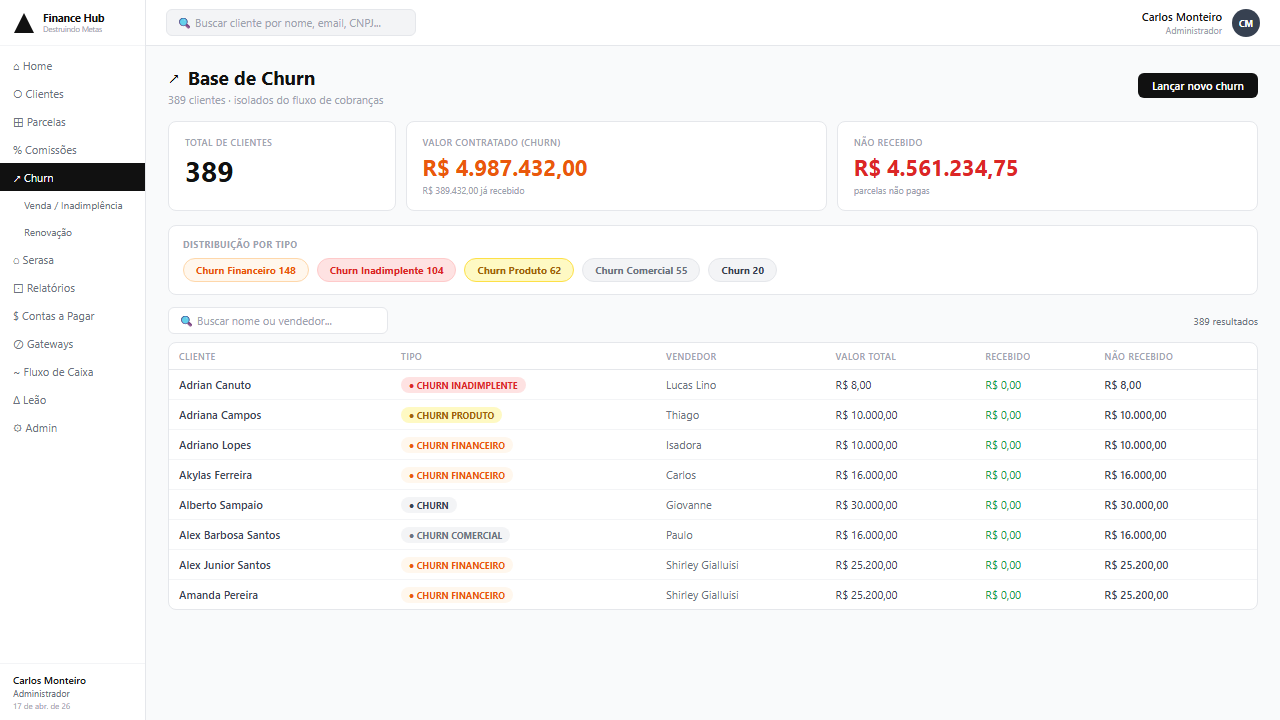Image resolution: width=1280 pixels, height=720 pixels.
Task: Toggle the Churn Financeiro 148 filter chip
Action: tap(245, 270)
